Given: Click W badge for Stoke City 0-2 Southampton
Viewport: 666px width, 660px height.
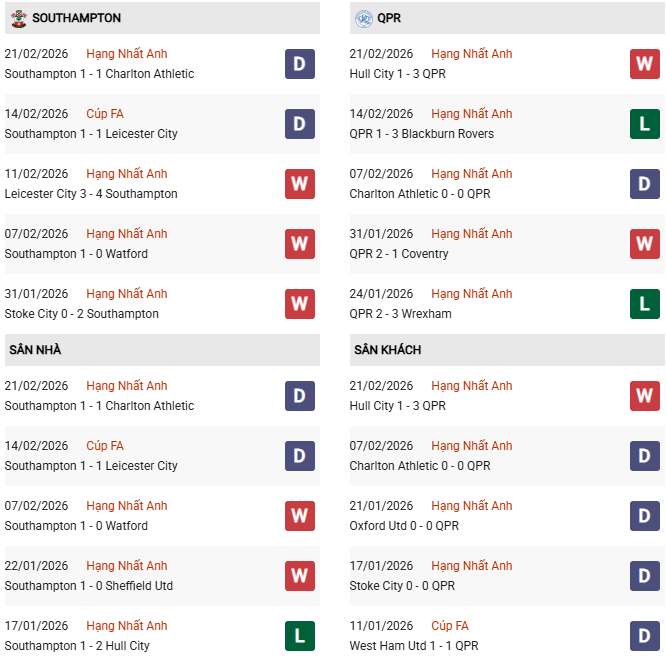Looking at the screenshot, I should [x=300, y=304].
